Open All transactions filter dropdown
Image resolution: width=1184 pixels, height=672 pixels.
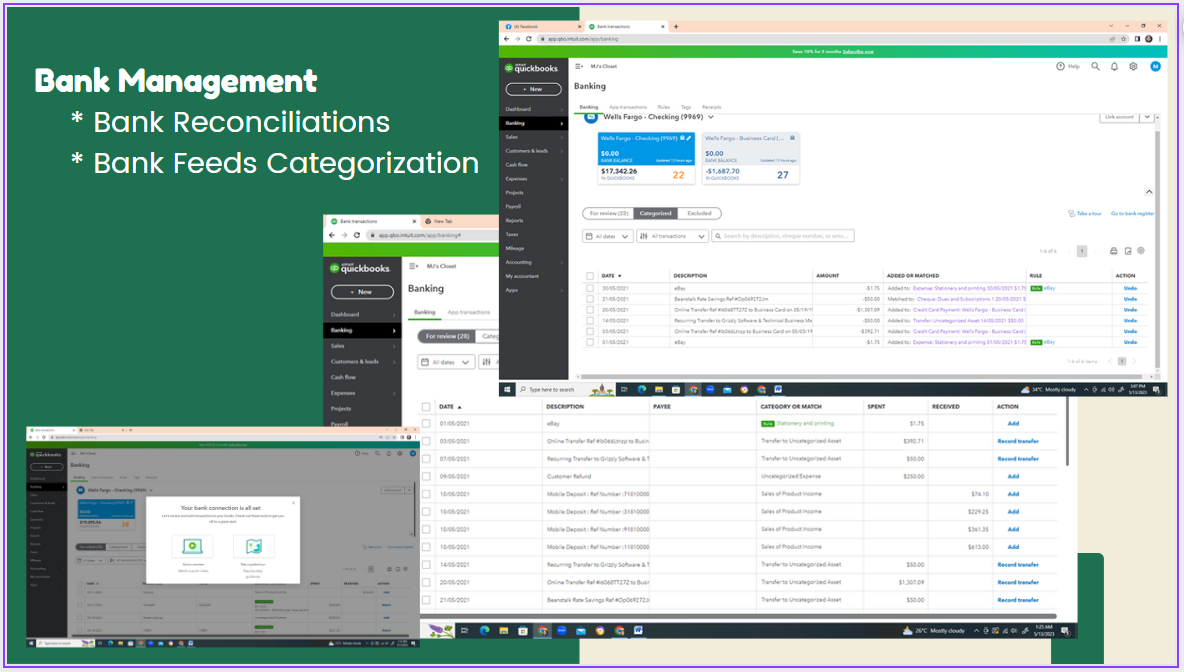tap(672, 236)
